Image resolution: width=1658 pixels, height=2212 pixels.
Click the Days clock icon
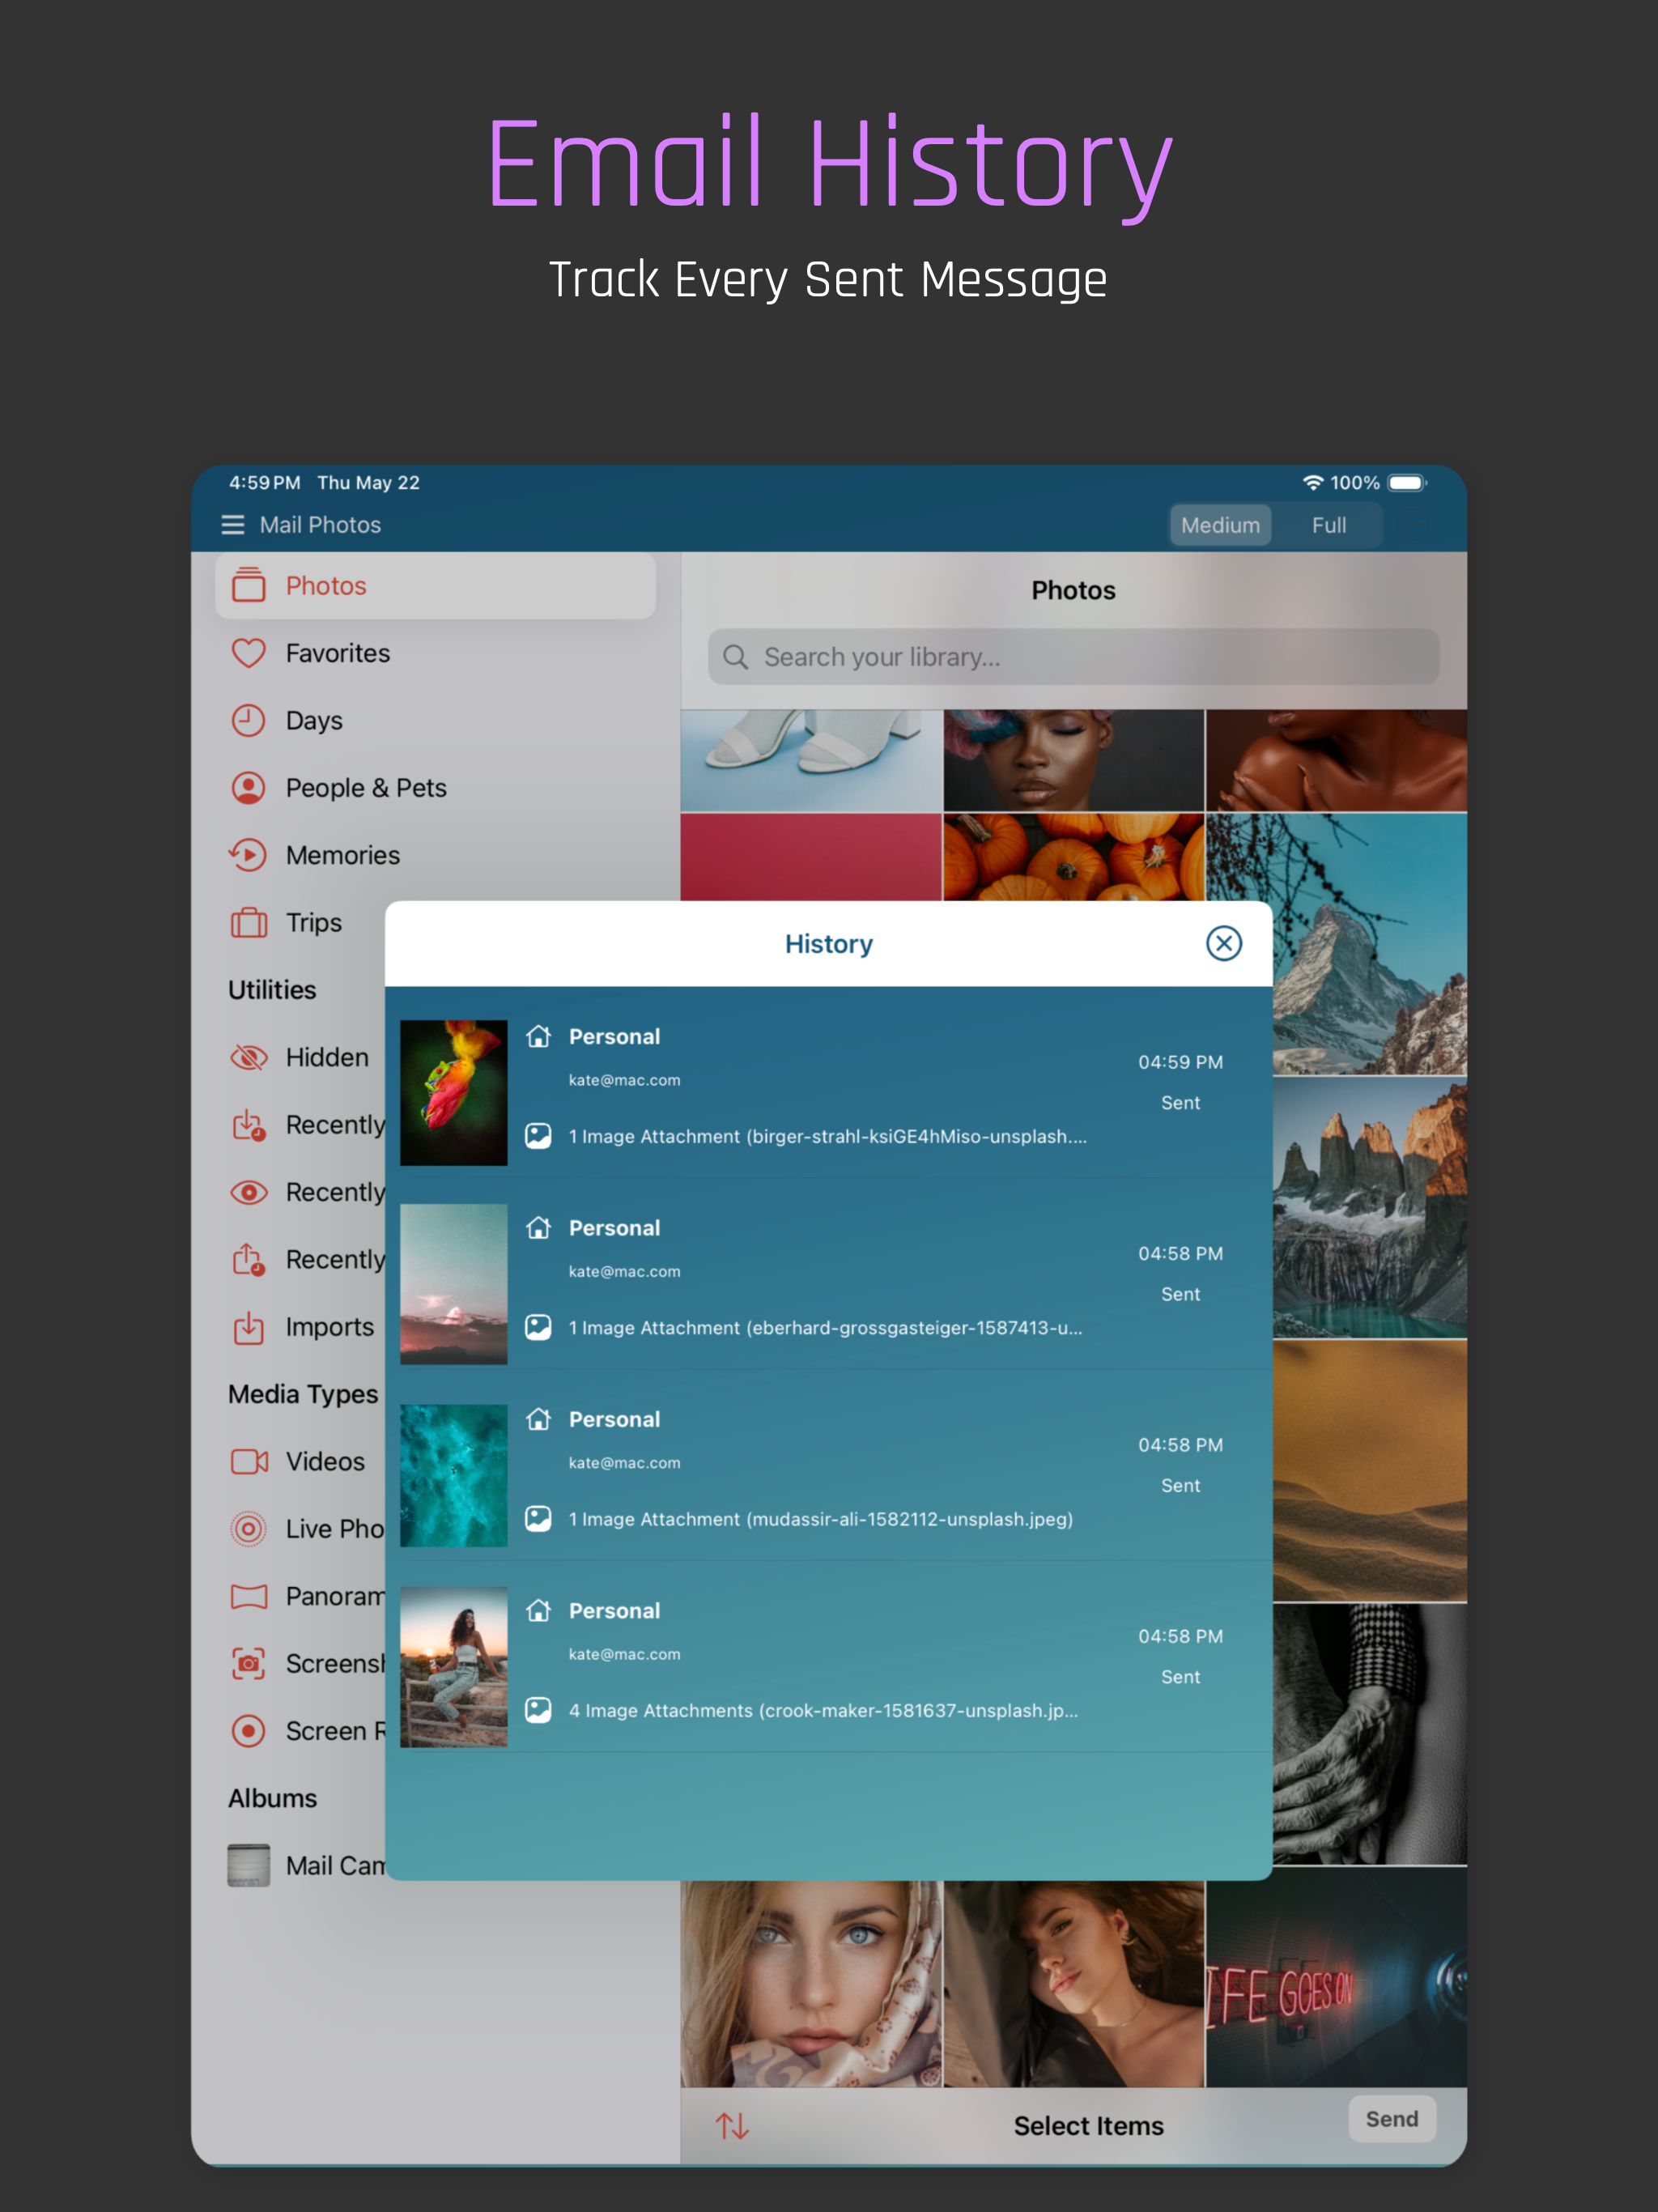pos(249,720)
